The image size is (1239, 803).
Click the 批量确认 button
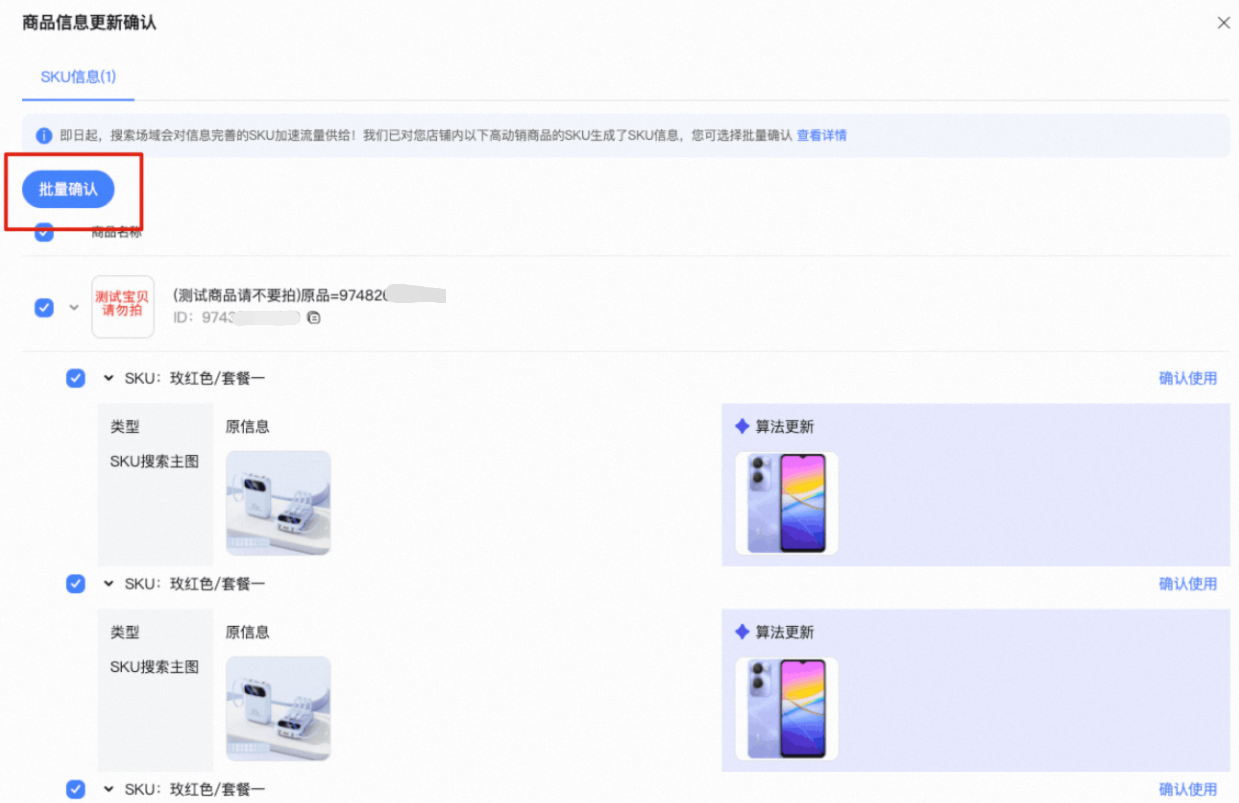coord(69,189)
